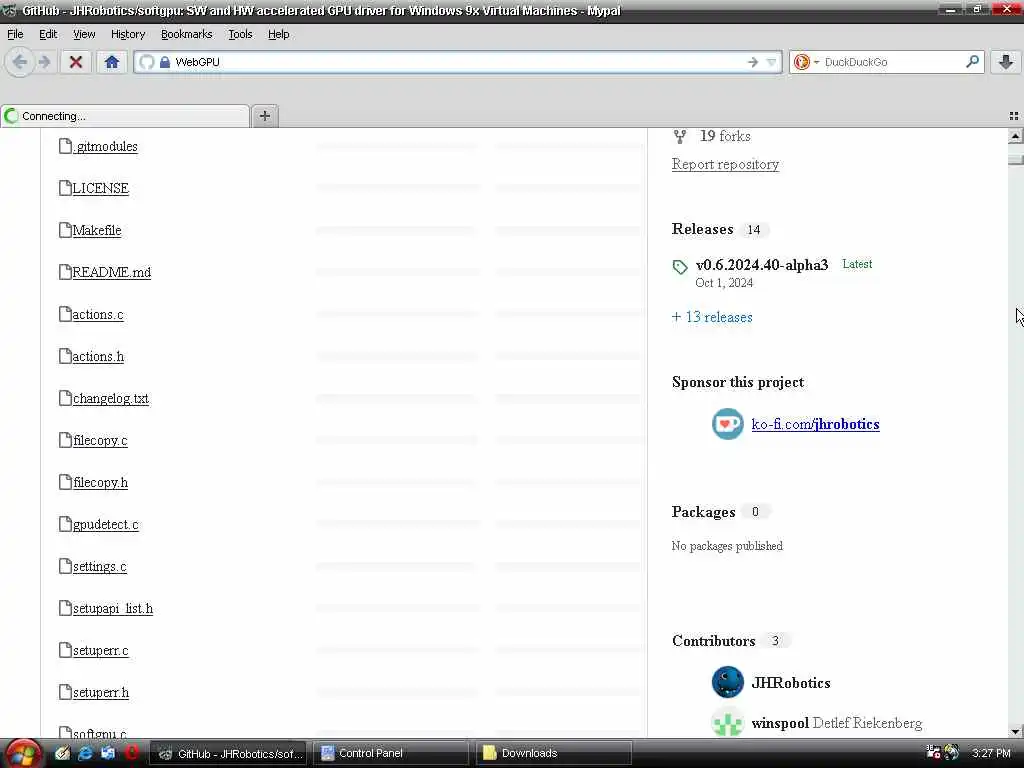Click Report repository link

point(725,164)
